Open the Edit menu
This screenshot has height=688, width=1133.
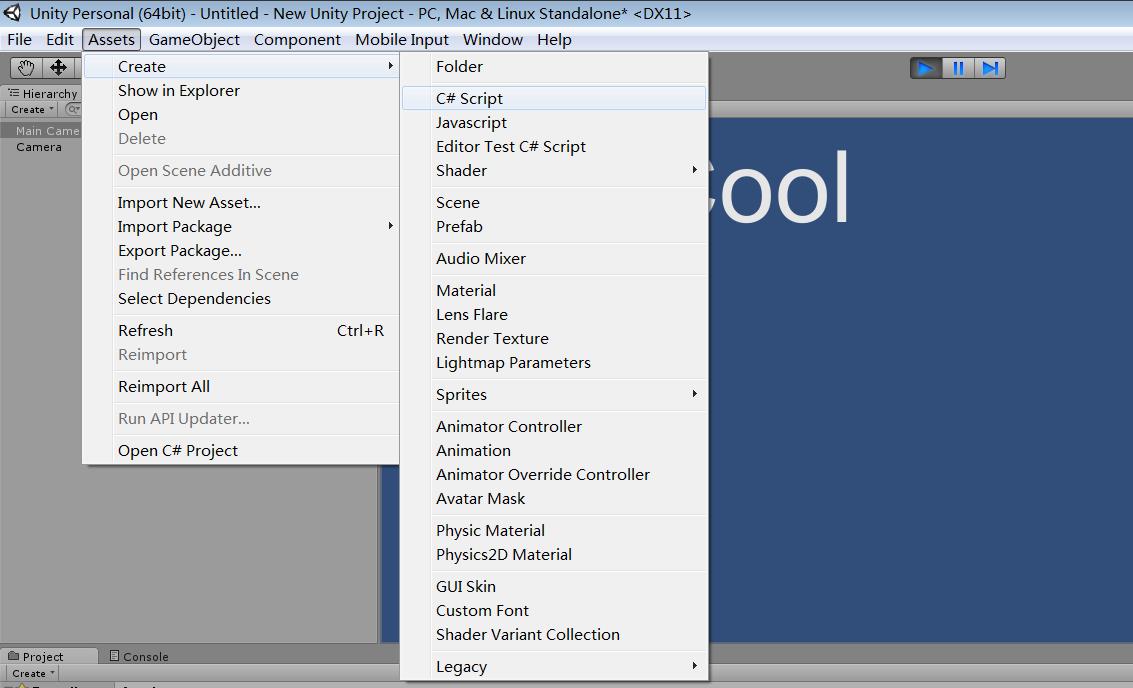60,40
